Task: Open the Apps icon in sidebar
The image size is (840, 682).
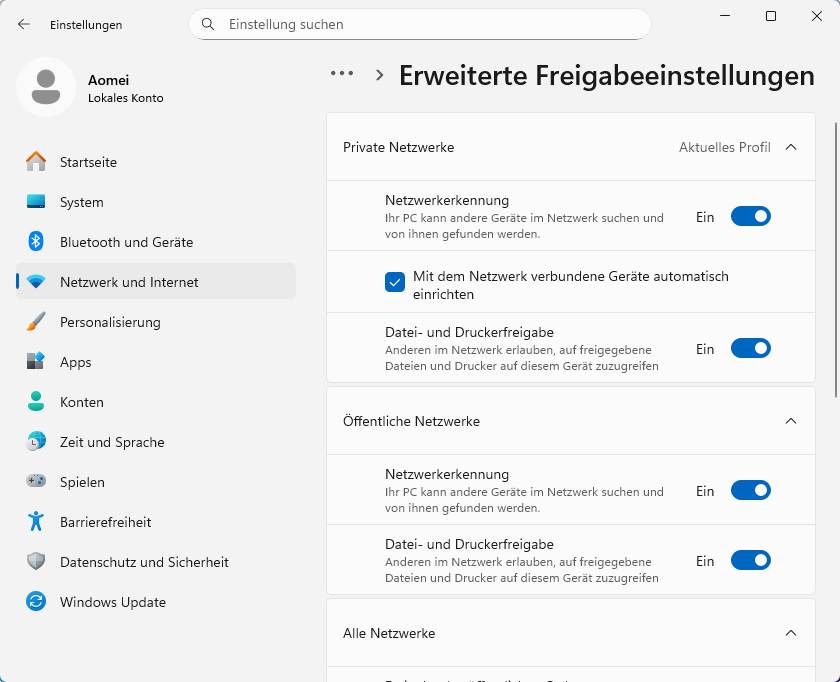Action: coord(36,362)
